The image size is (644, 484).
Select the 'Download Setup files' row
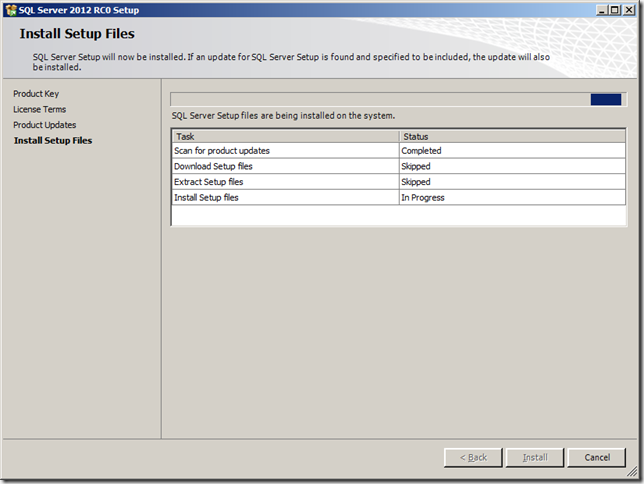tap(399, 166)
